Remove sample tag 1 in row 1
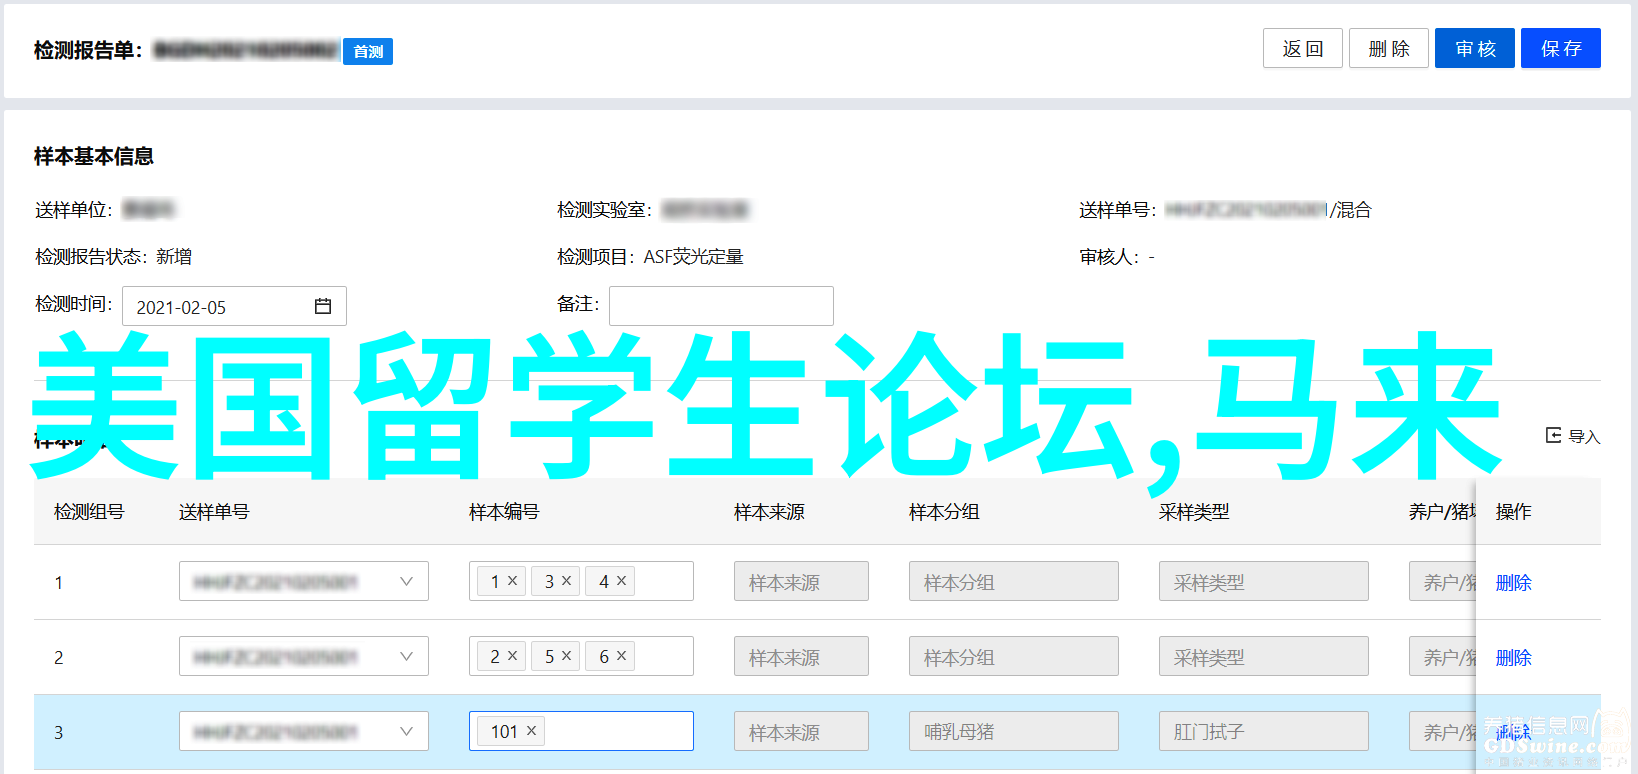 512,580
